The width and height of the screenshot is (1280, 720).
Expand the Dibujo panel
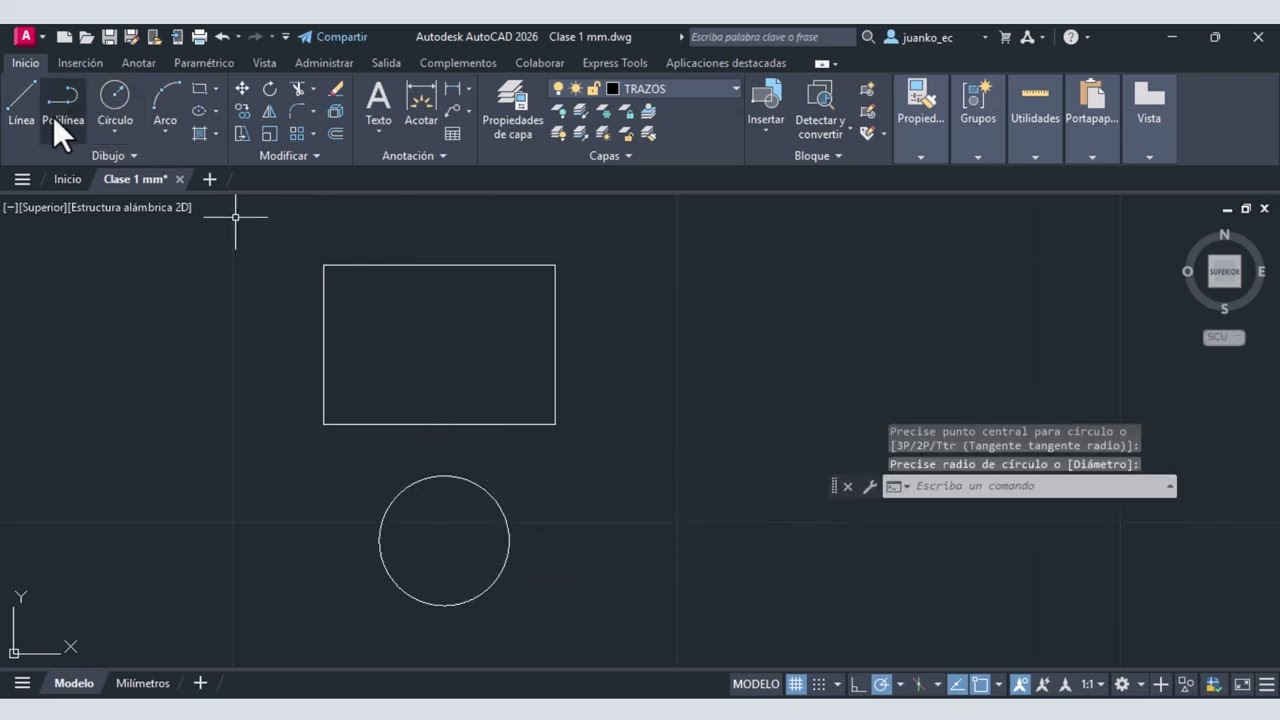coord(114,156)
